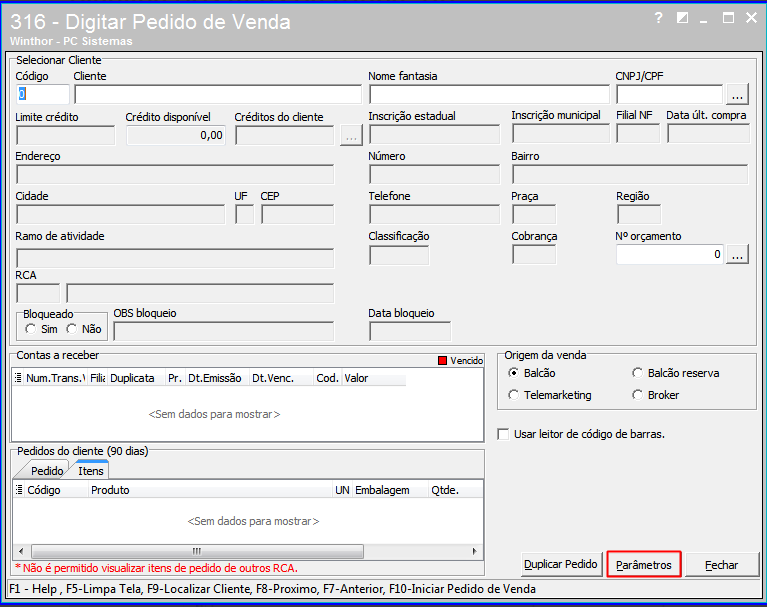This screenshot has width=767, height=607.
Task: Select Telemarketing radio option
Action: click(x=513, y=395)
